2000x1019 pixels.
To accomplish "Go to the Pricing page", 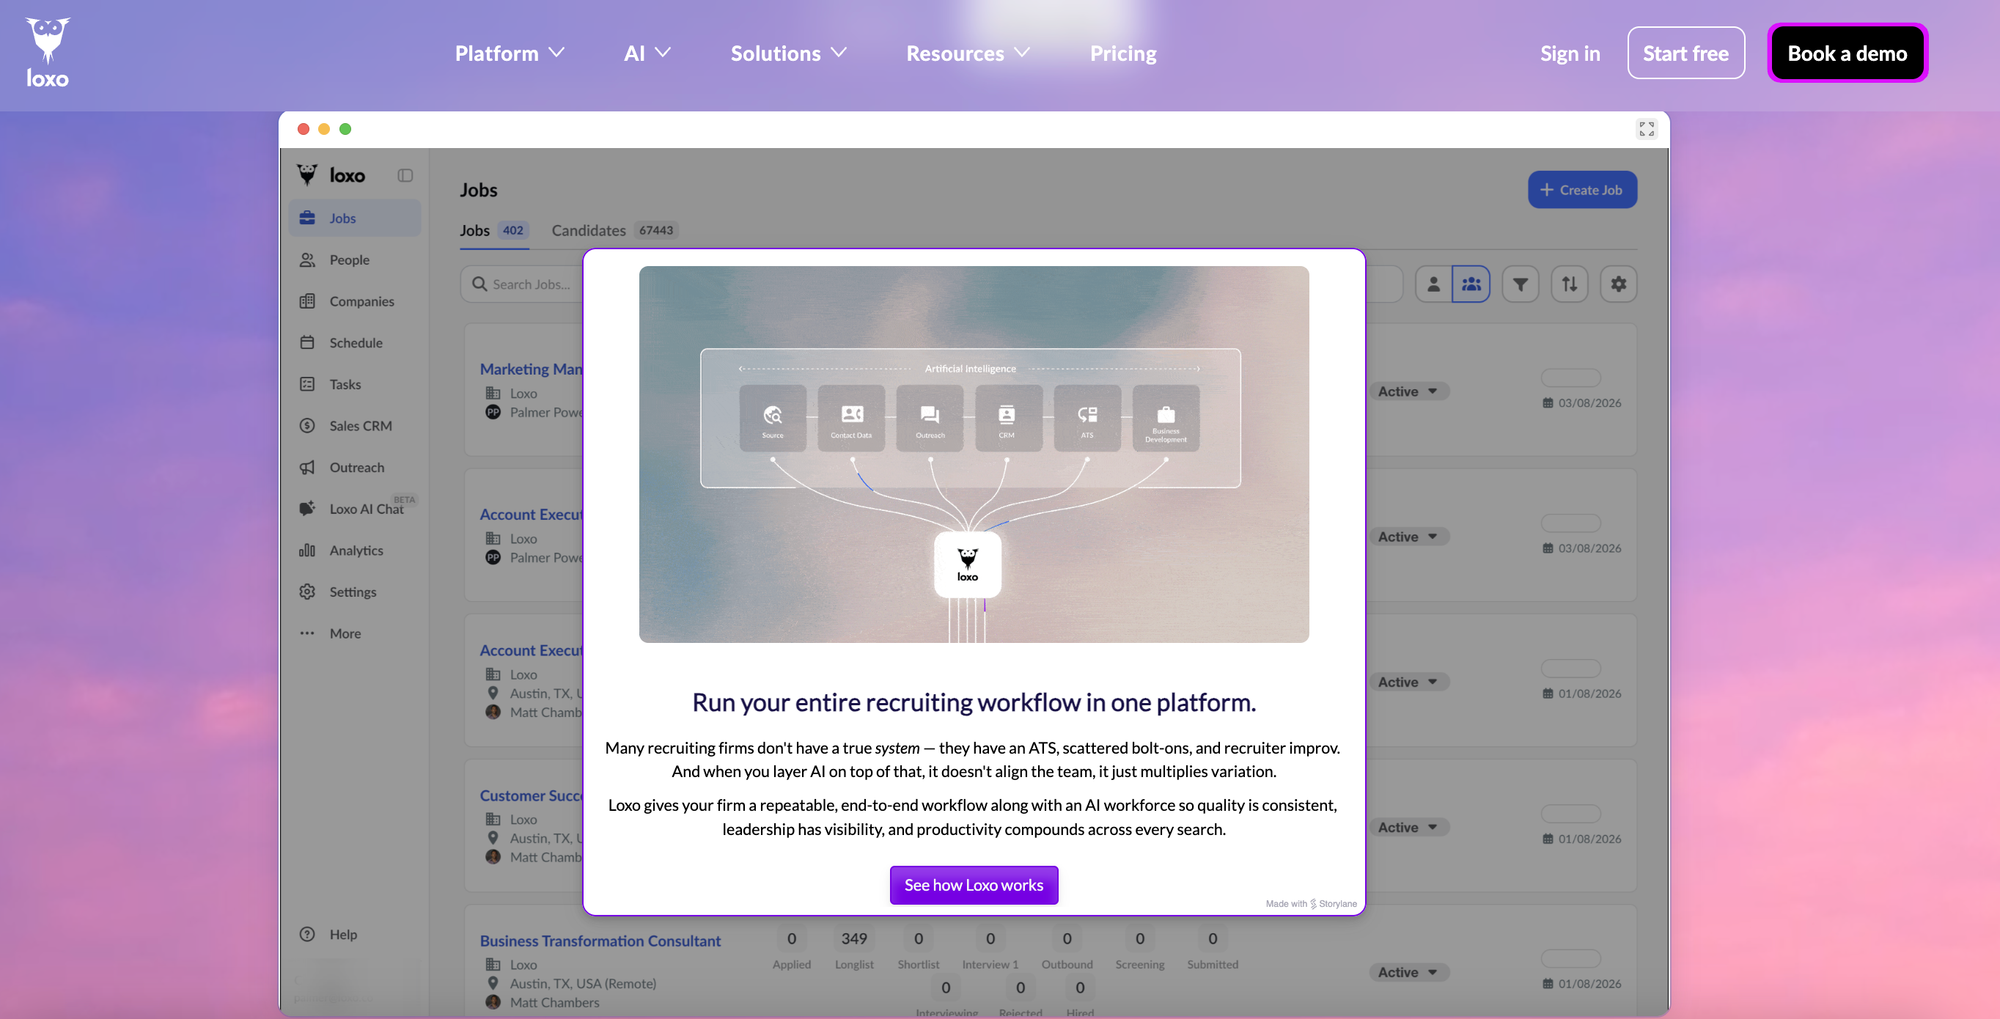I will (1123, 53).
